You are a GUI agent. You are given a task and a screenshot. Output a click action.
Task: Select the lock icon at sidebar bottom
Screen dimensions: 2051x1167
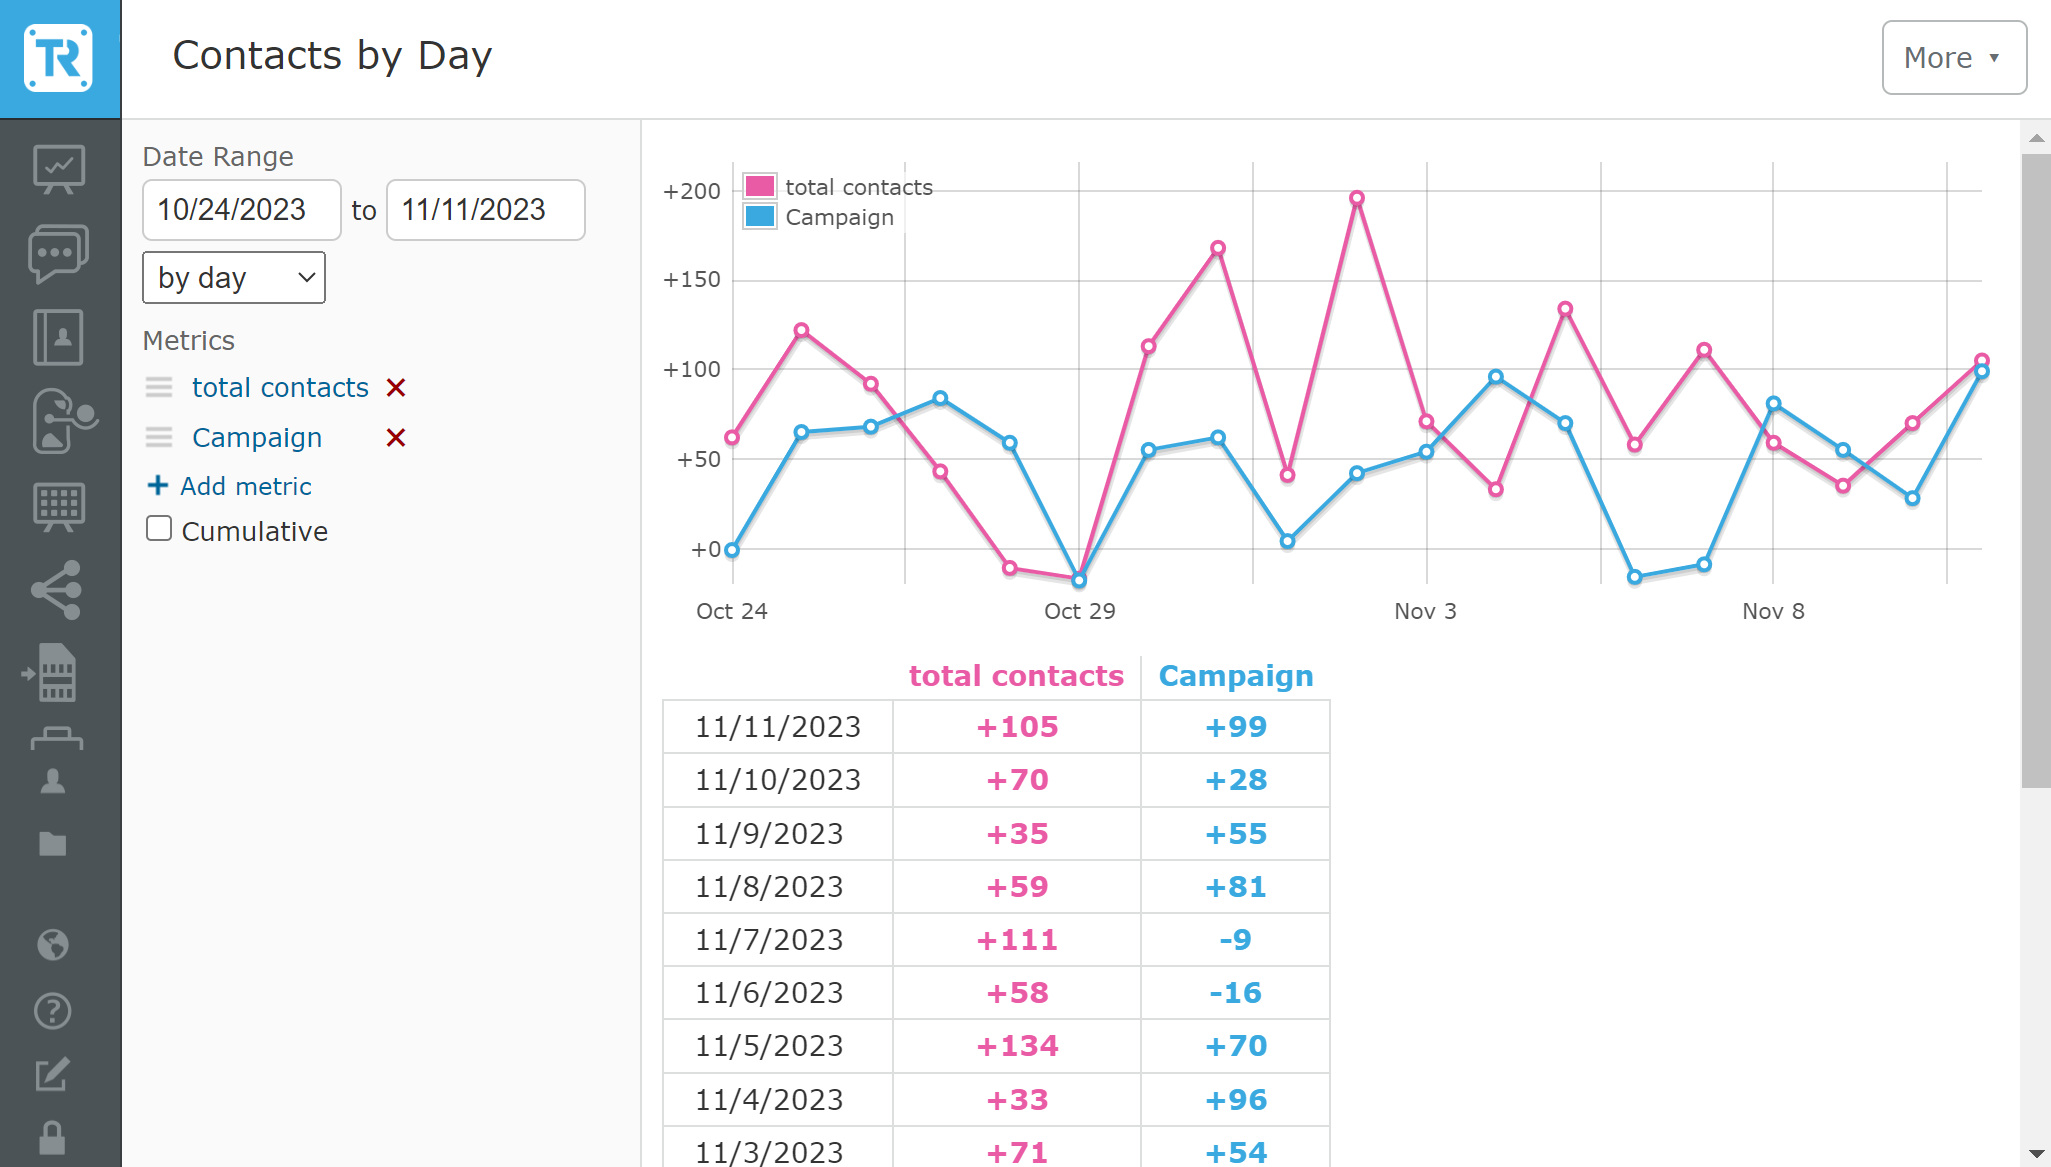point(52,1137)
